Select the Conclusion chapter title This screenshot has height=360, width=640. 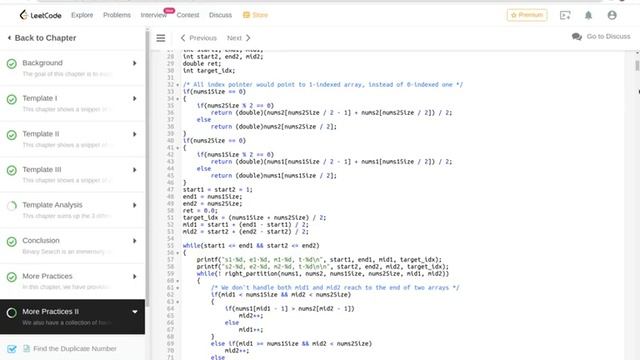(41, 240)
